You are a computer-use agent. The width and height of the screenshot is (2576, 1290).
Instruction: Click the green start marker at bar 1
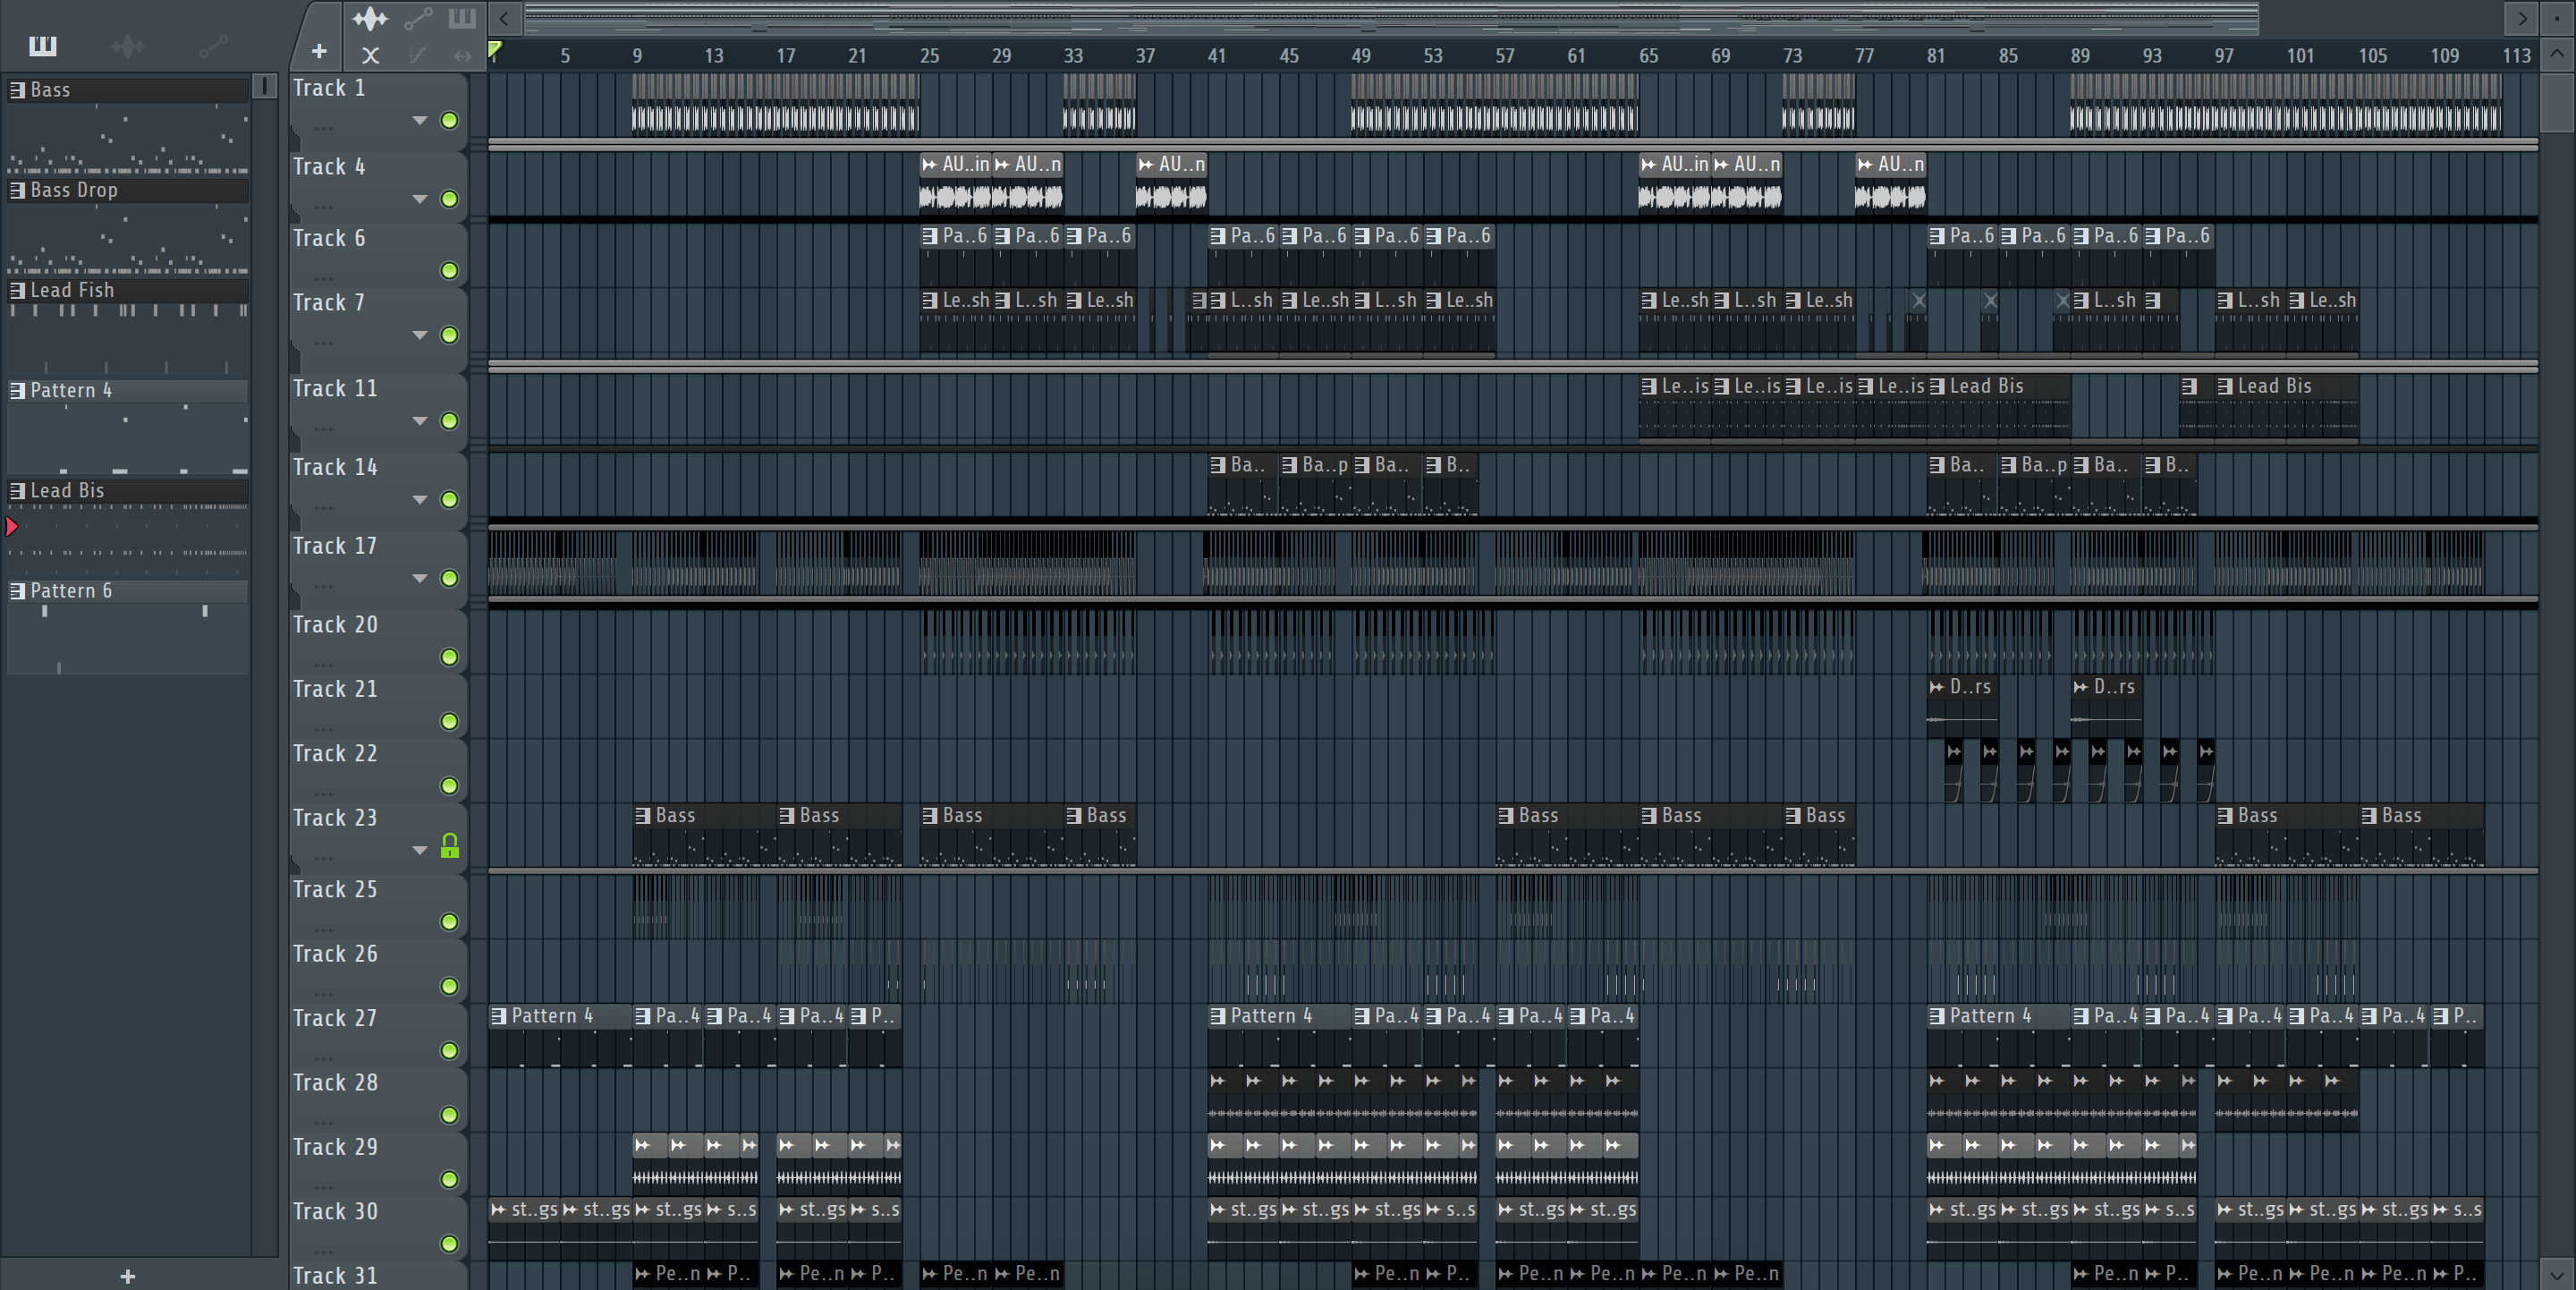click(494, 49)
